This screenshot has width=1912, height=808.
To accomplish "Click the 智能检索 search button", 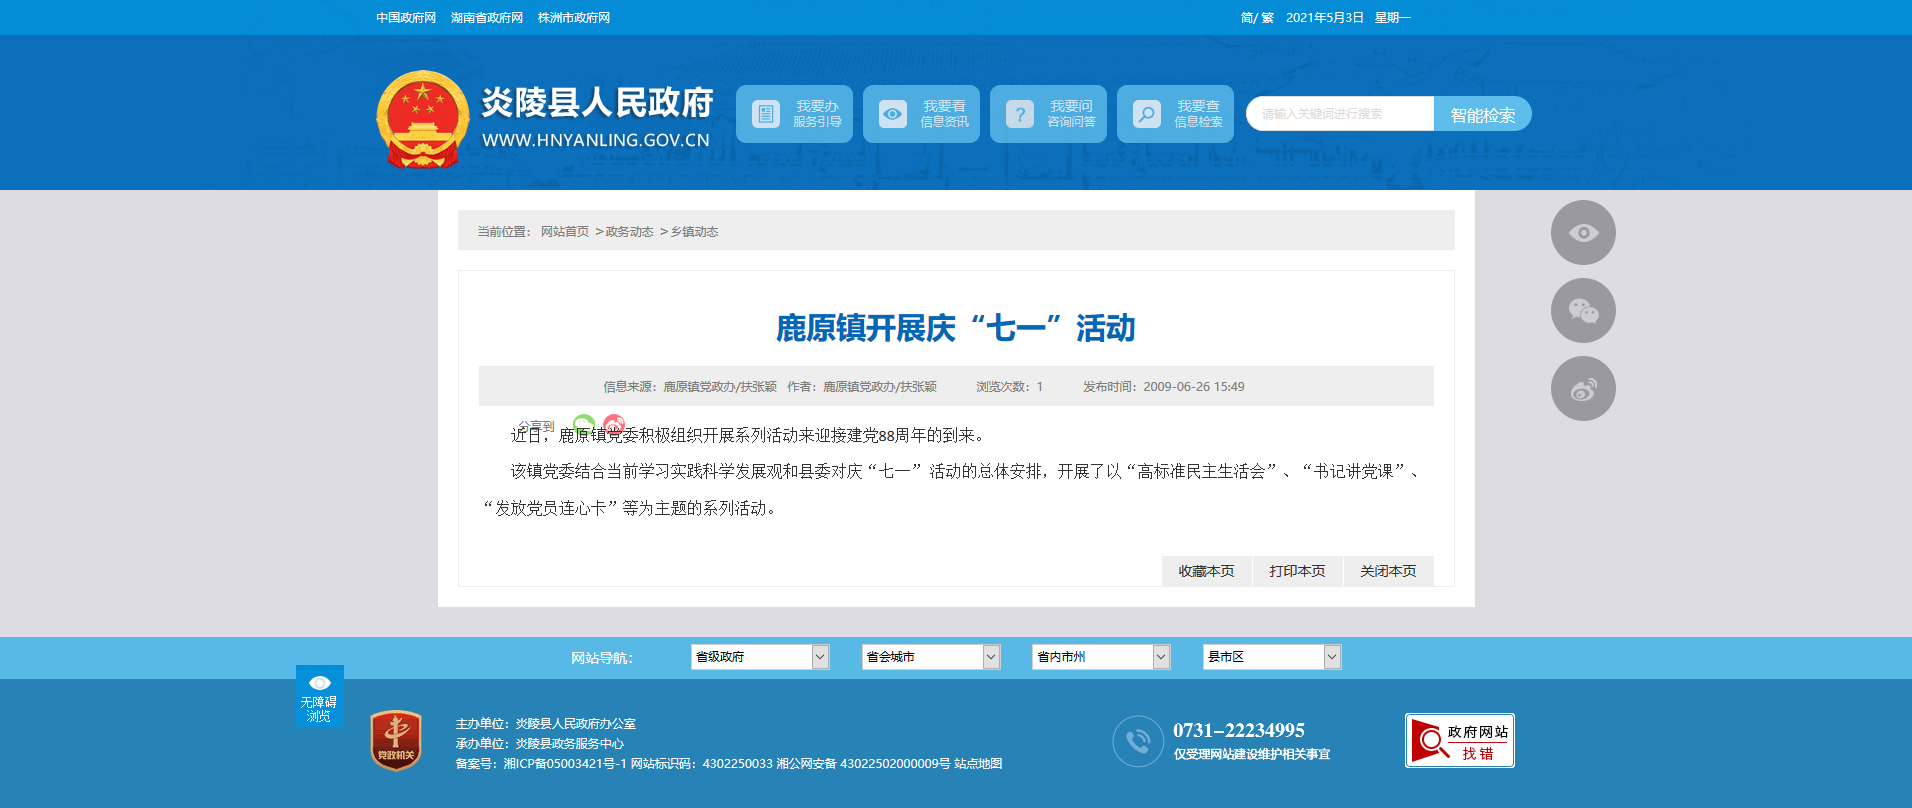I will [x=1482, y=115].
